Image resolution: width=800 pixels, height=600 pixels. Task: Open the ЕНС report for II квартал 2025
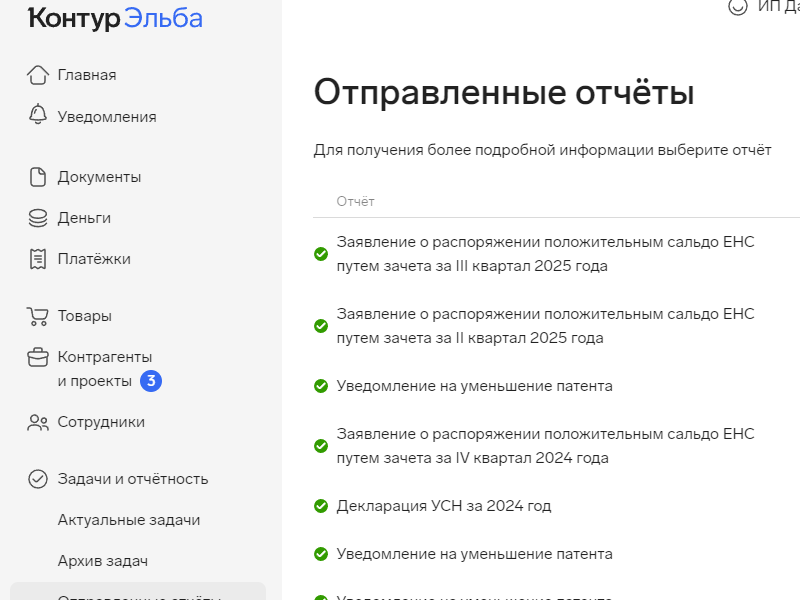[x=545, y=326]
